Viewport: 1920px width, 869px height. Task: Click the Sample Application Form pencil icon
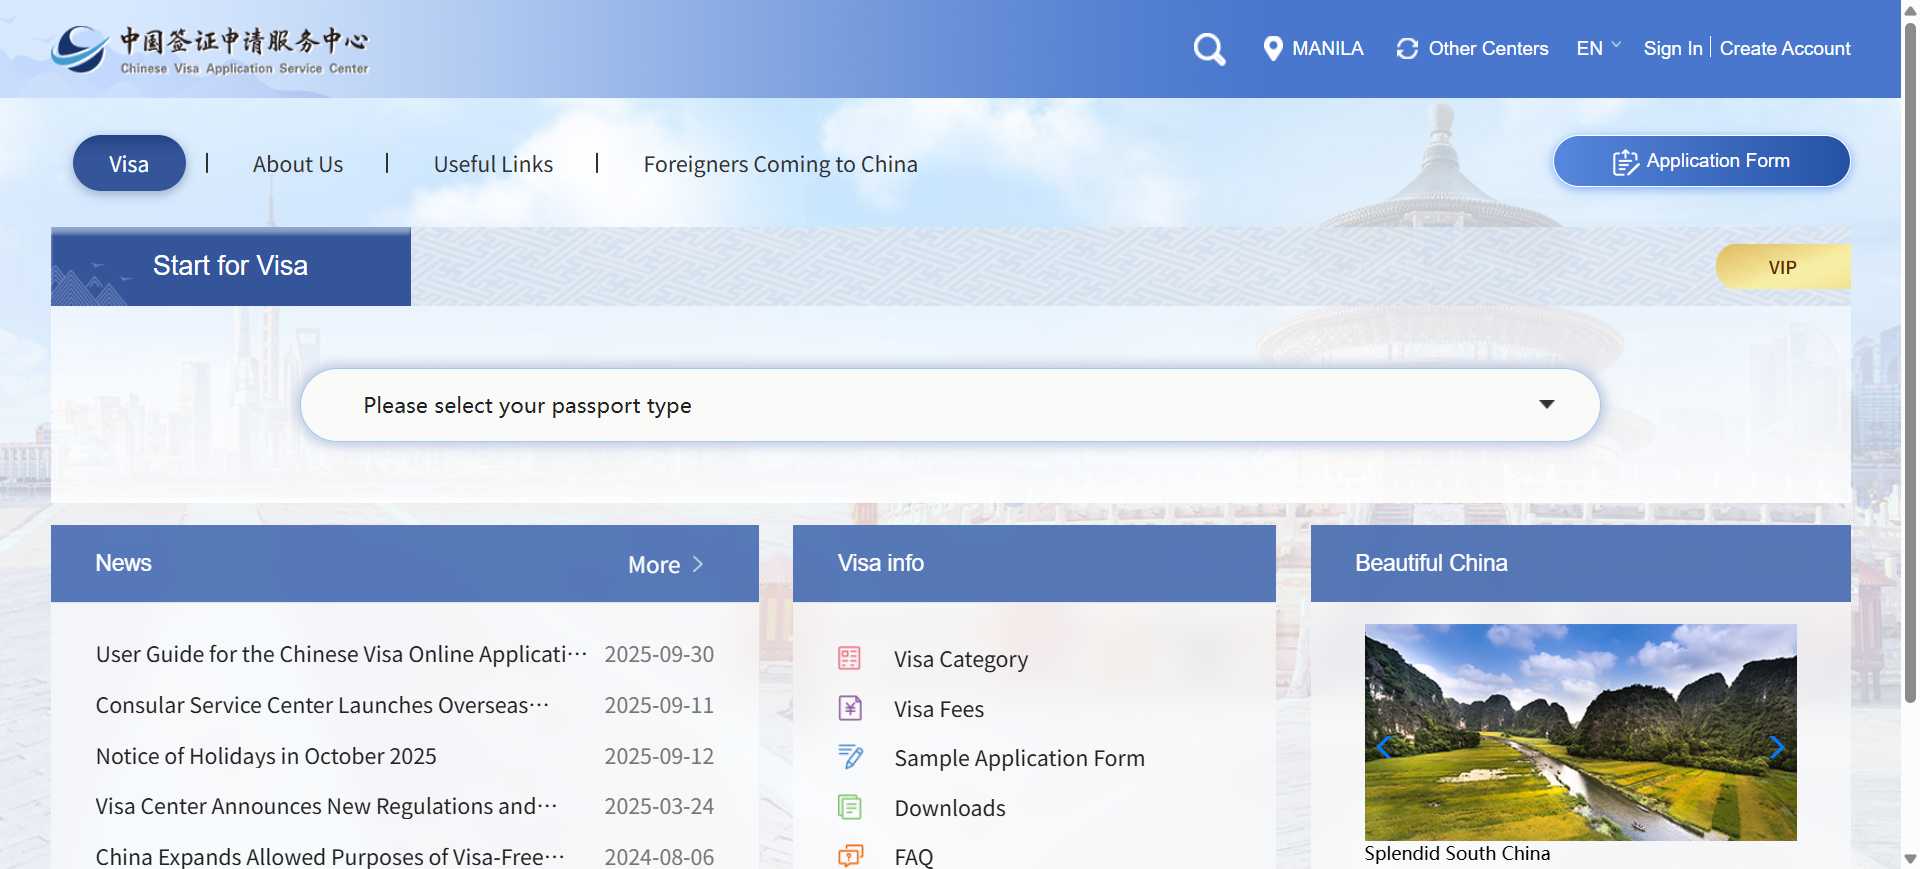850,757
